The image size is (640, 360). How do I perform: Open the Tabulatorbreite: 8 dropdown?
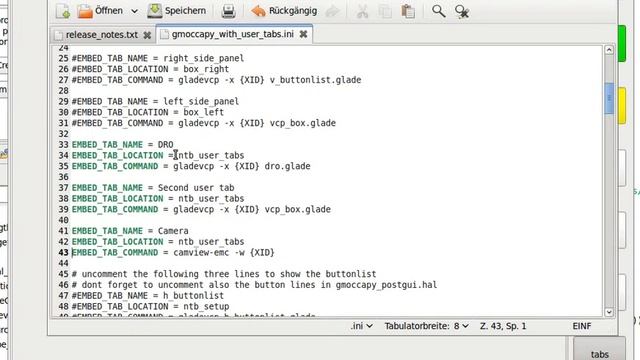(426, 326)
